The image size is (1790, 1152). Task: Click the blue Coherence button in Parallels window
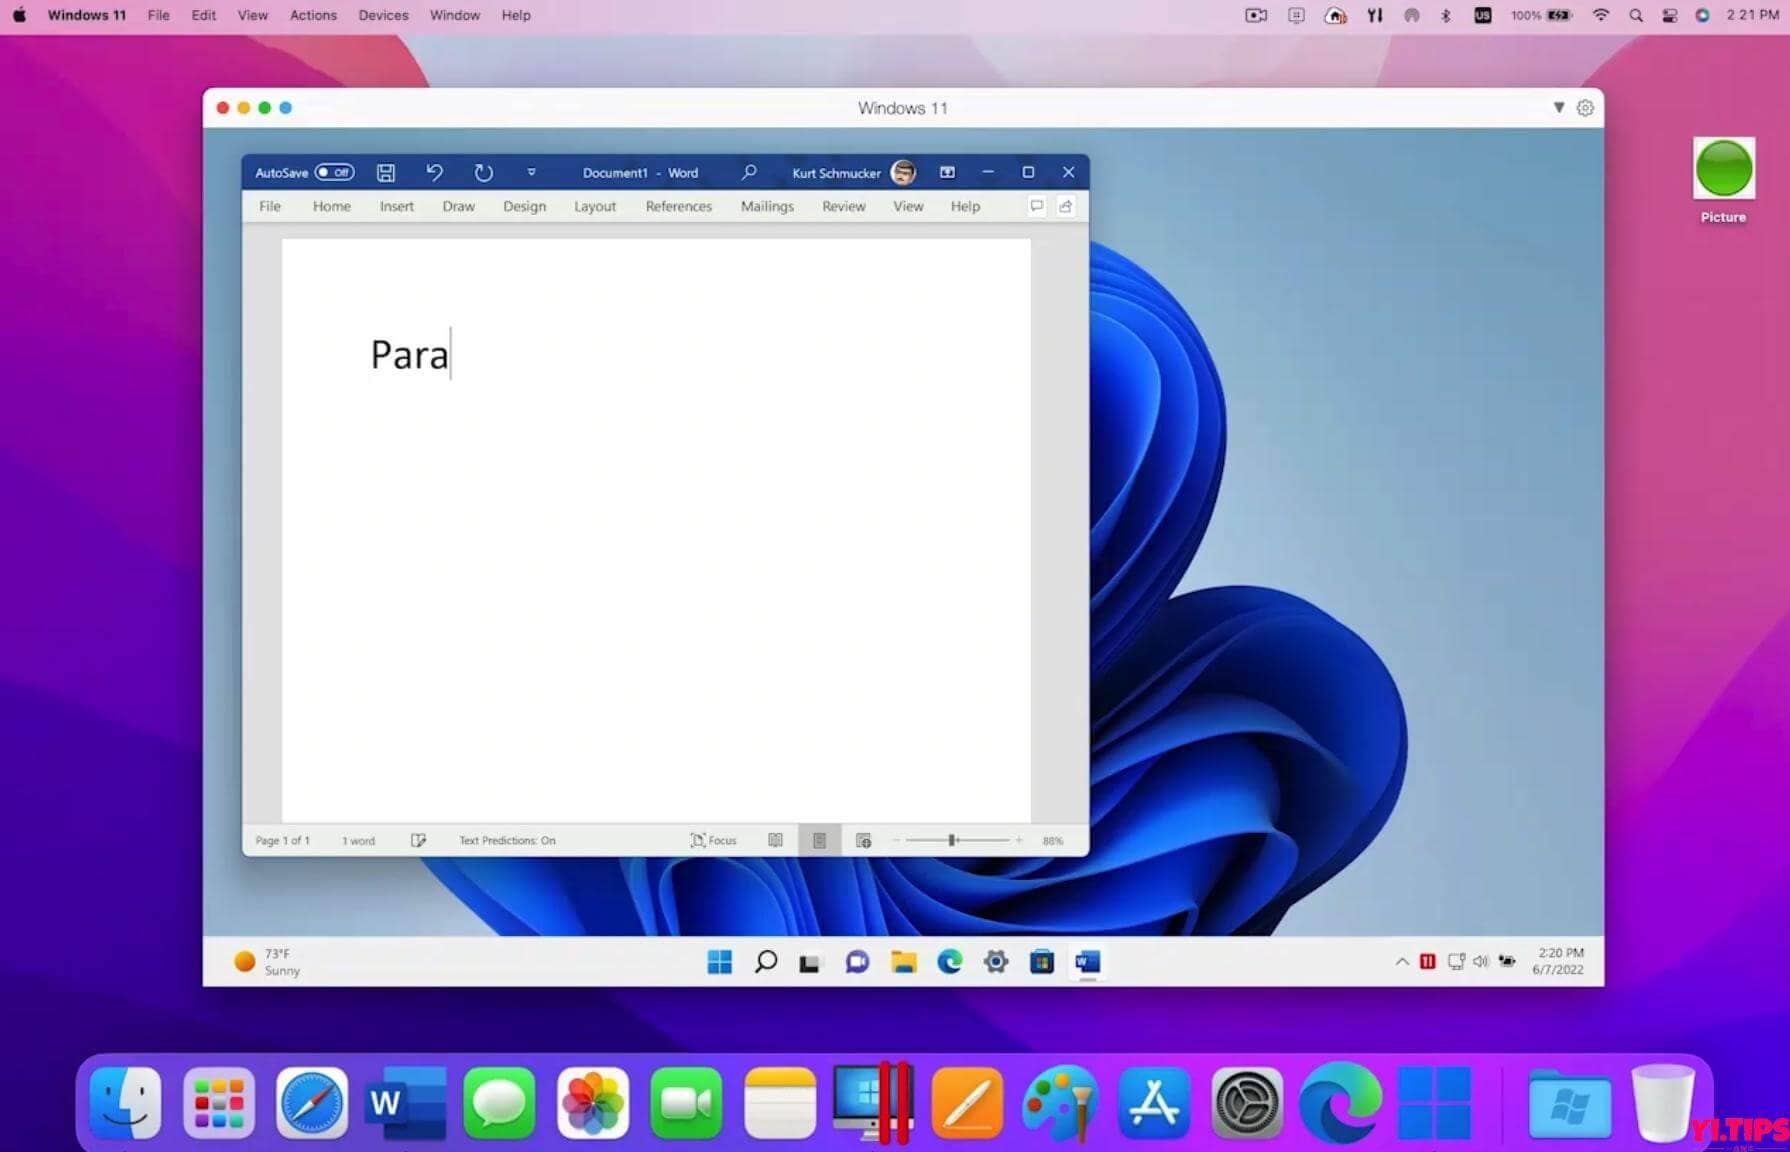[285, 108]
